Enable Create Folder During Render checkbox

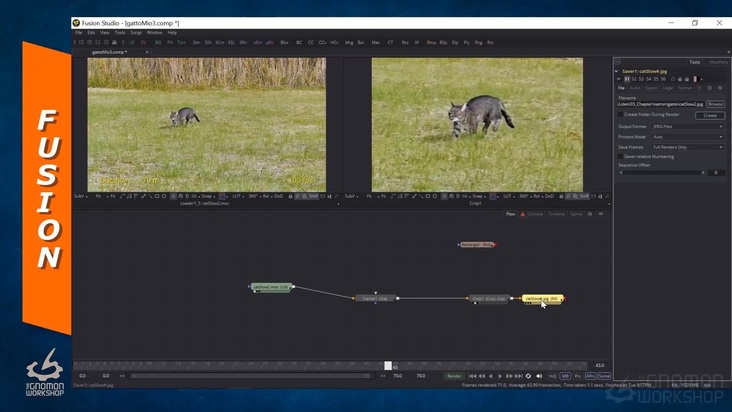(620, 115)
